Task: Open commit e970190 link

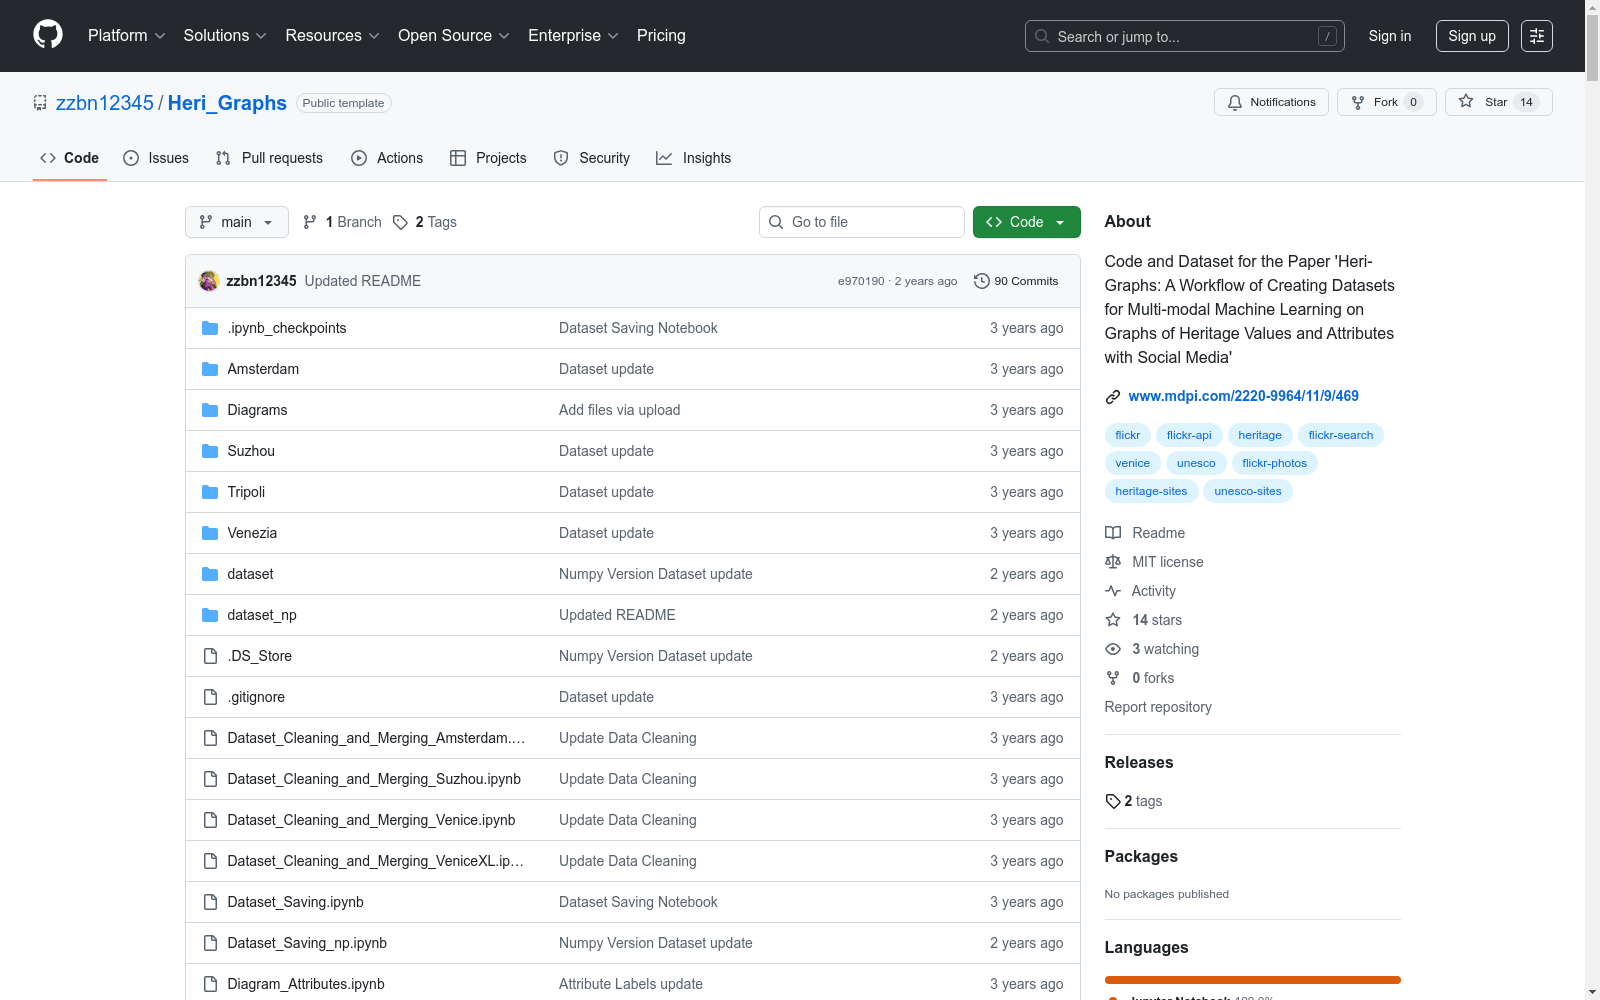Action: 861,281
